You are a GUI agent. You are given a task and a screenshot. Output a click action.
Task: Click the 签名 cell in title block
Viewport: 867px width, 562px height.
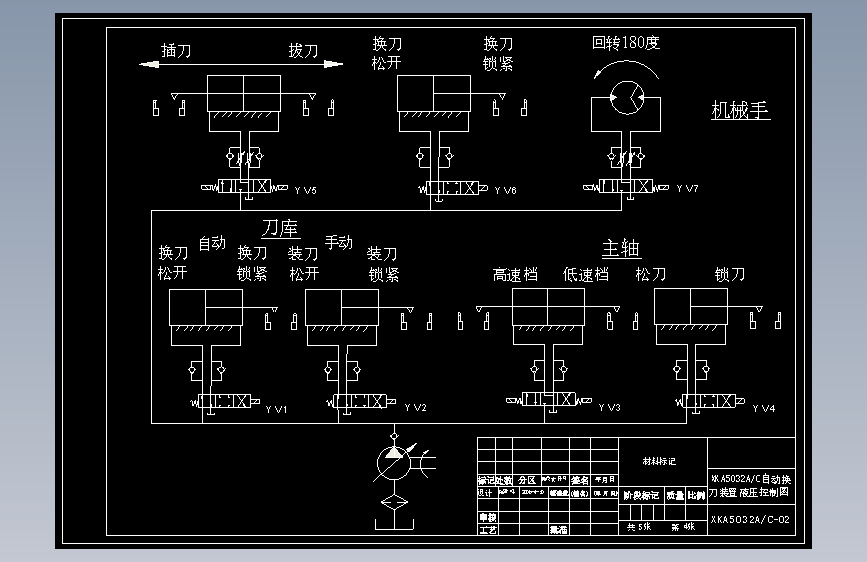(579, 480)
